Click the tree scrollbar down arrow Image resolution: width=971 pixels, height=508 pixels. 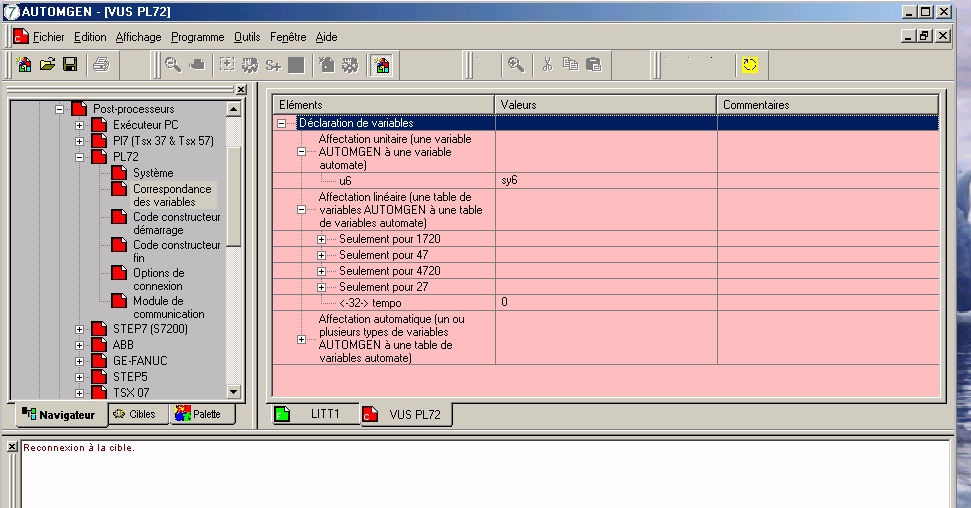click(x=234, y=392)
